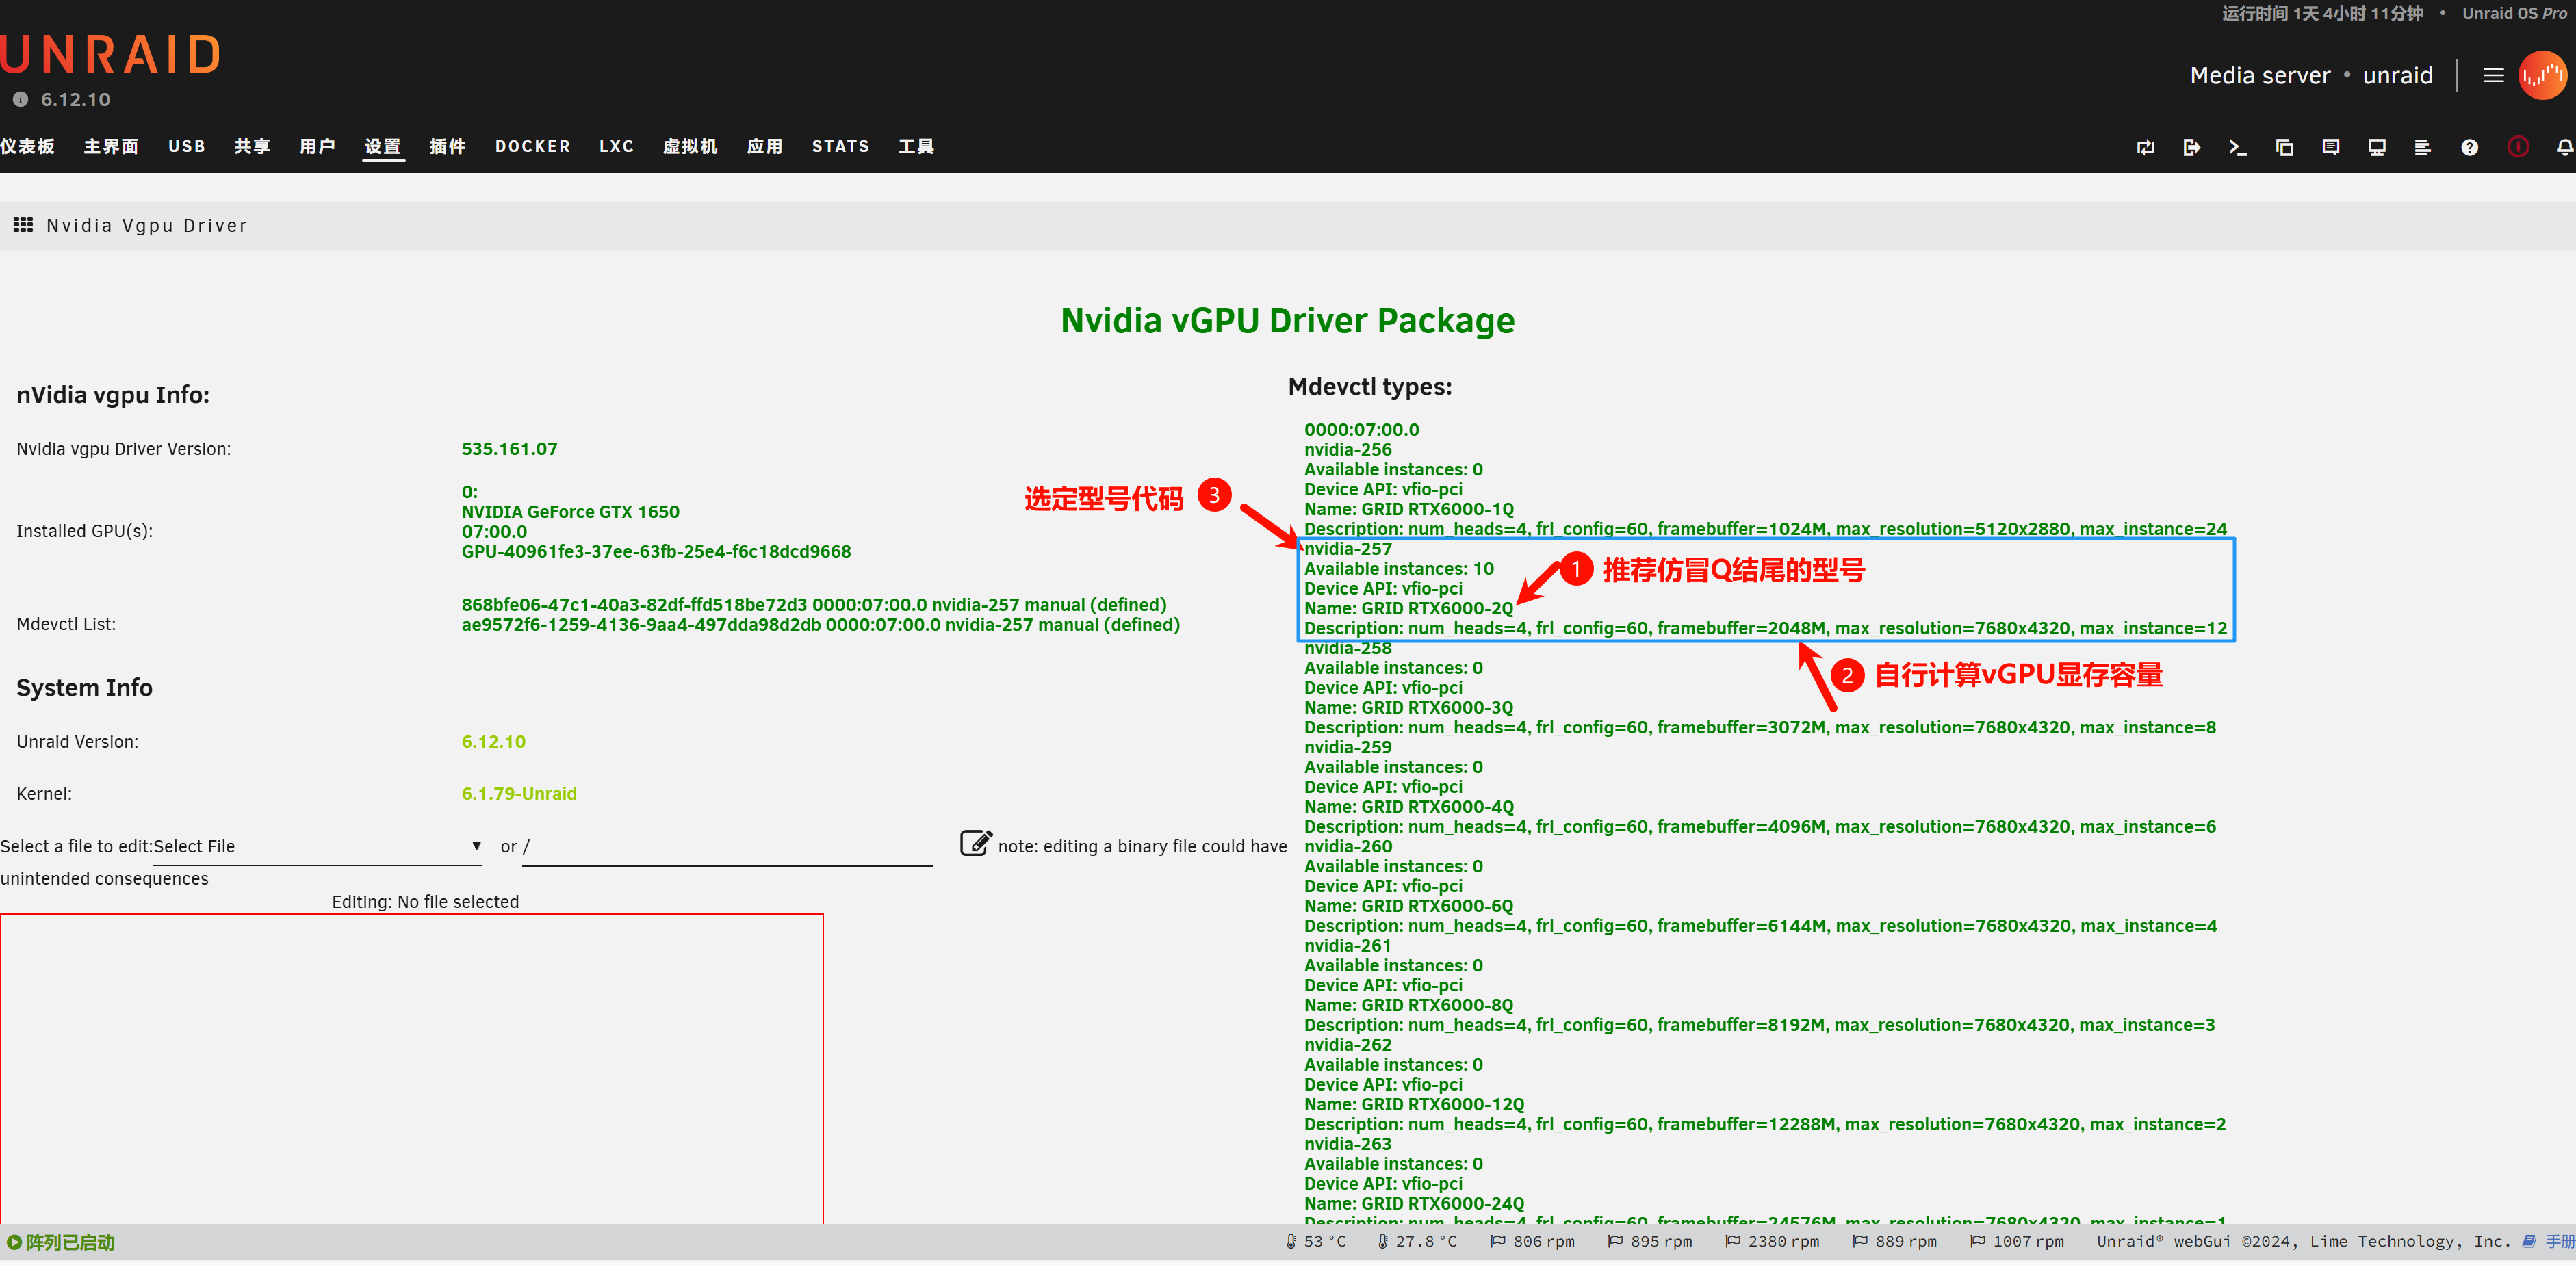Open the 主界面 main tab
The width and height of the screenshot is (2576, 1265).
(111, 146)
